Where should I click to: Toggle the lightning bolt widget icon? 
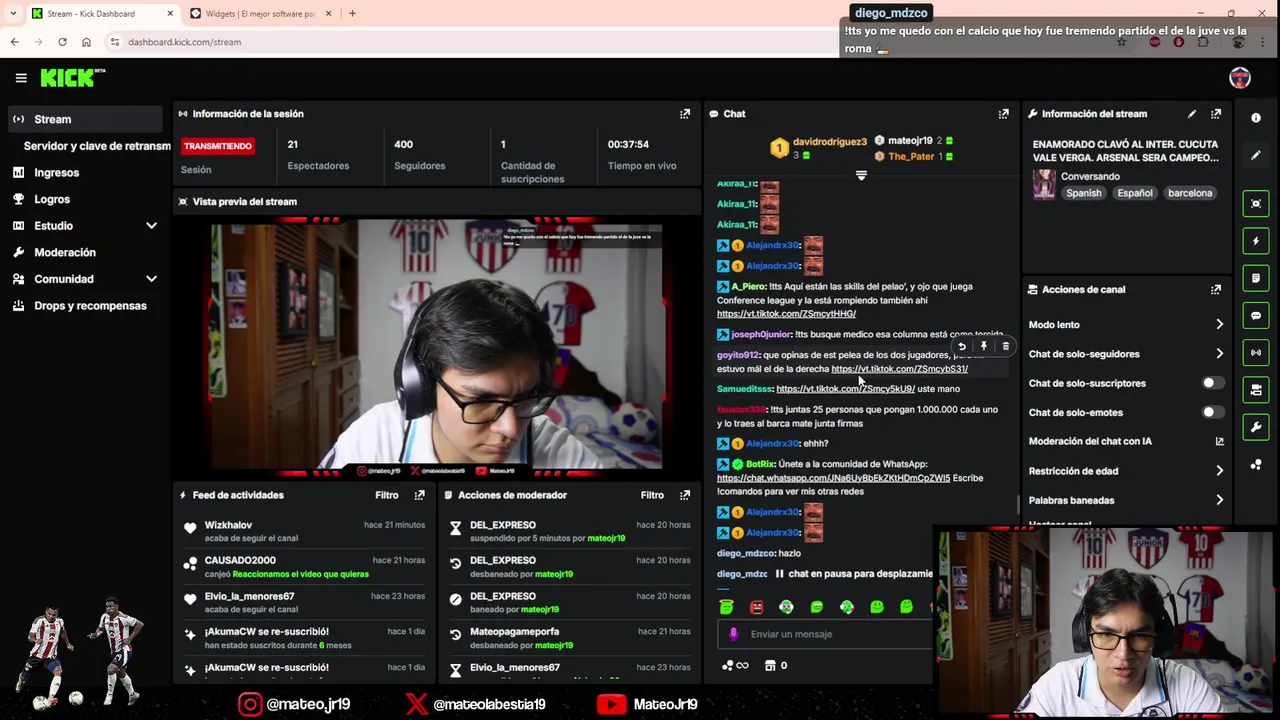tap(1256, 241)
